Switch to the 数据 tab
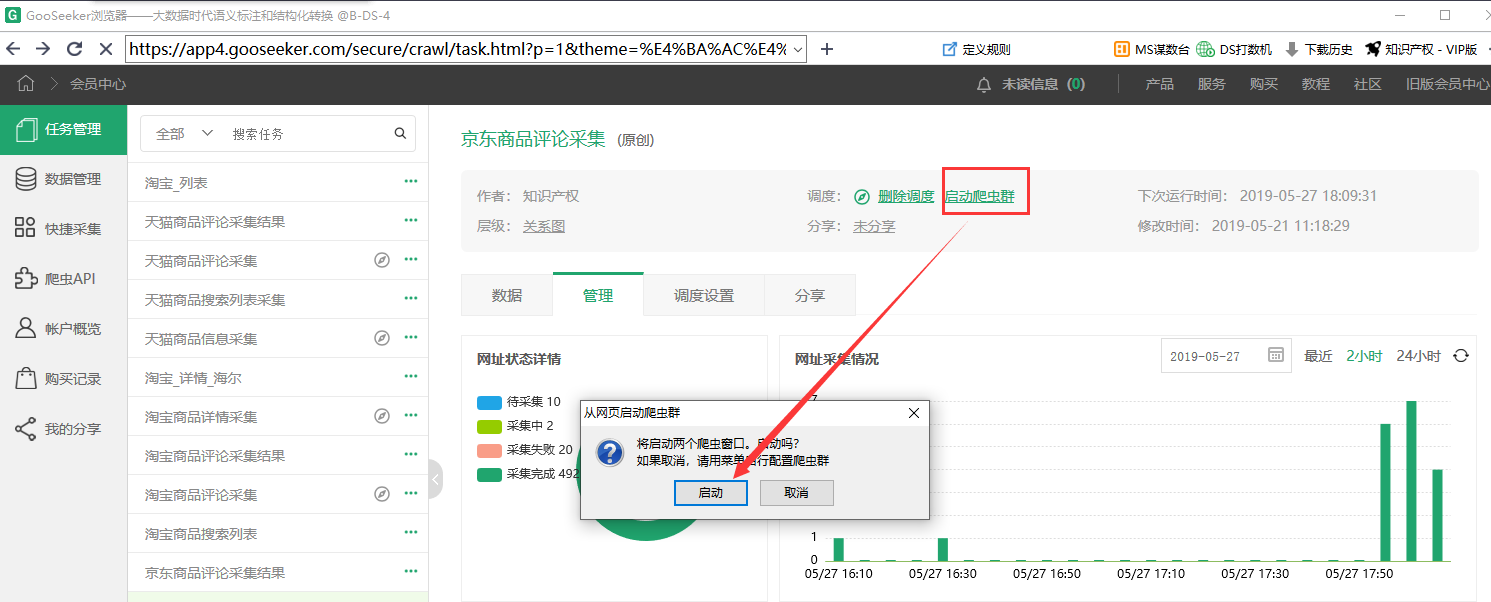Image resolution: width=1491 pixels, height=602 pixels. pos(507,295)
